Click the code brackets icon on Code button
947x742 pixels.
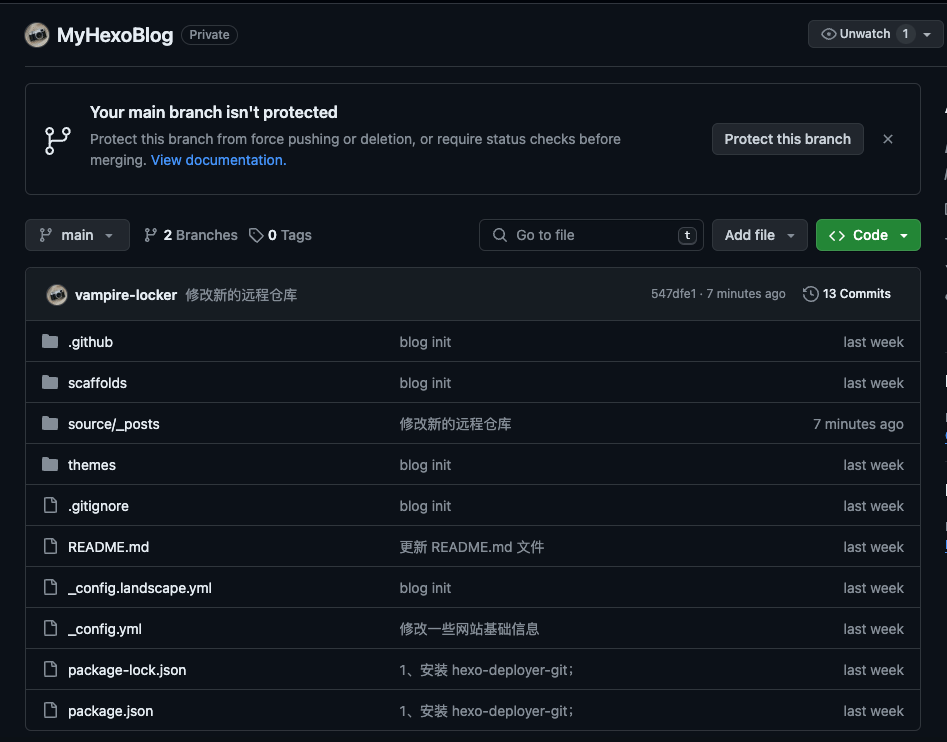(x=836, y=235)
